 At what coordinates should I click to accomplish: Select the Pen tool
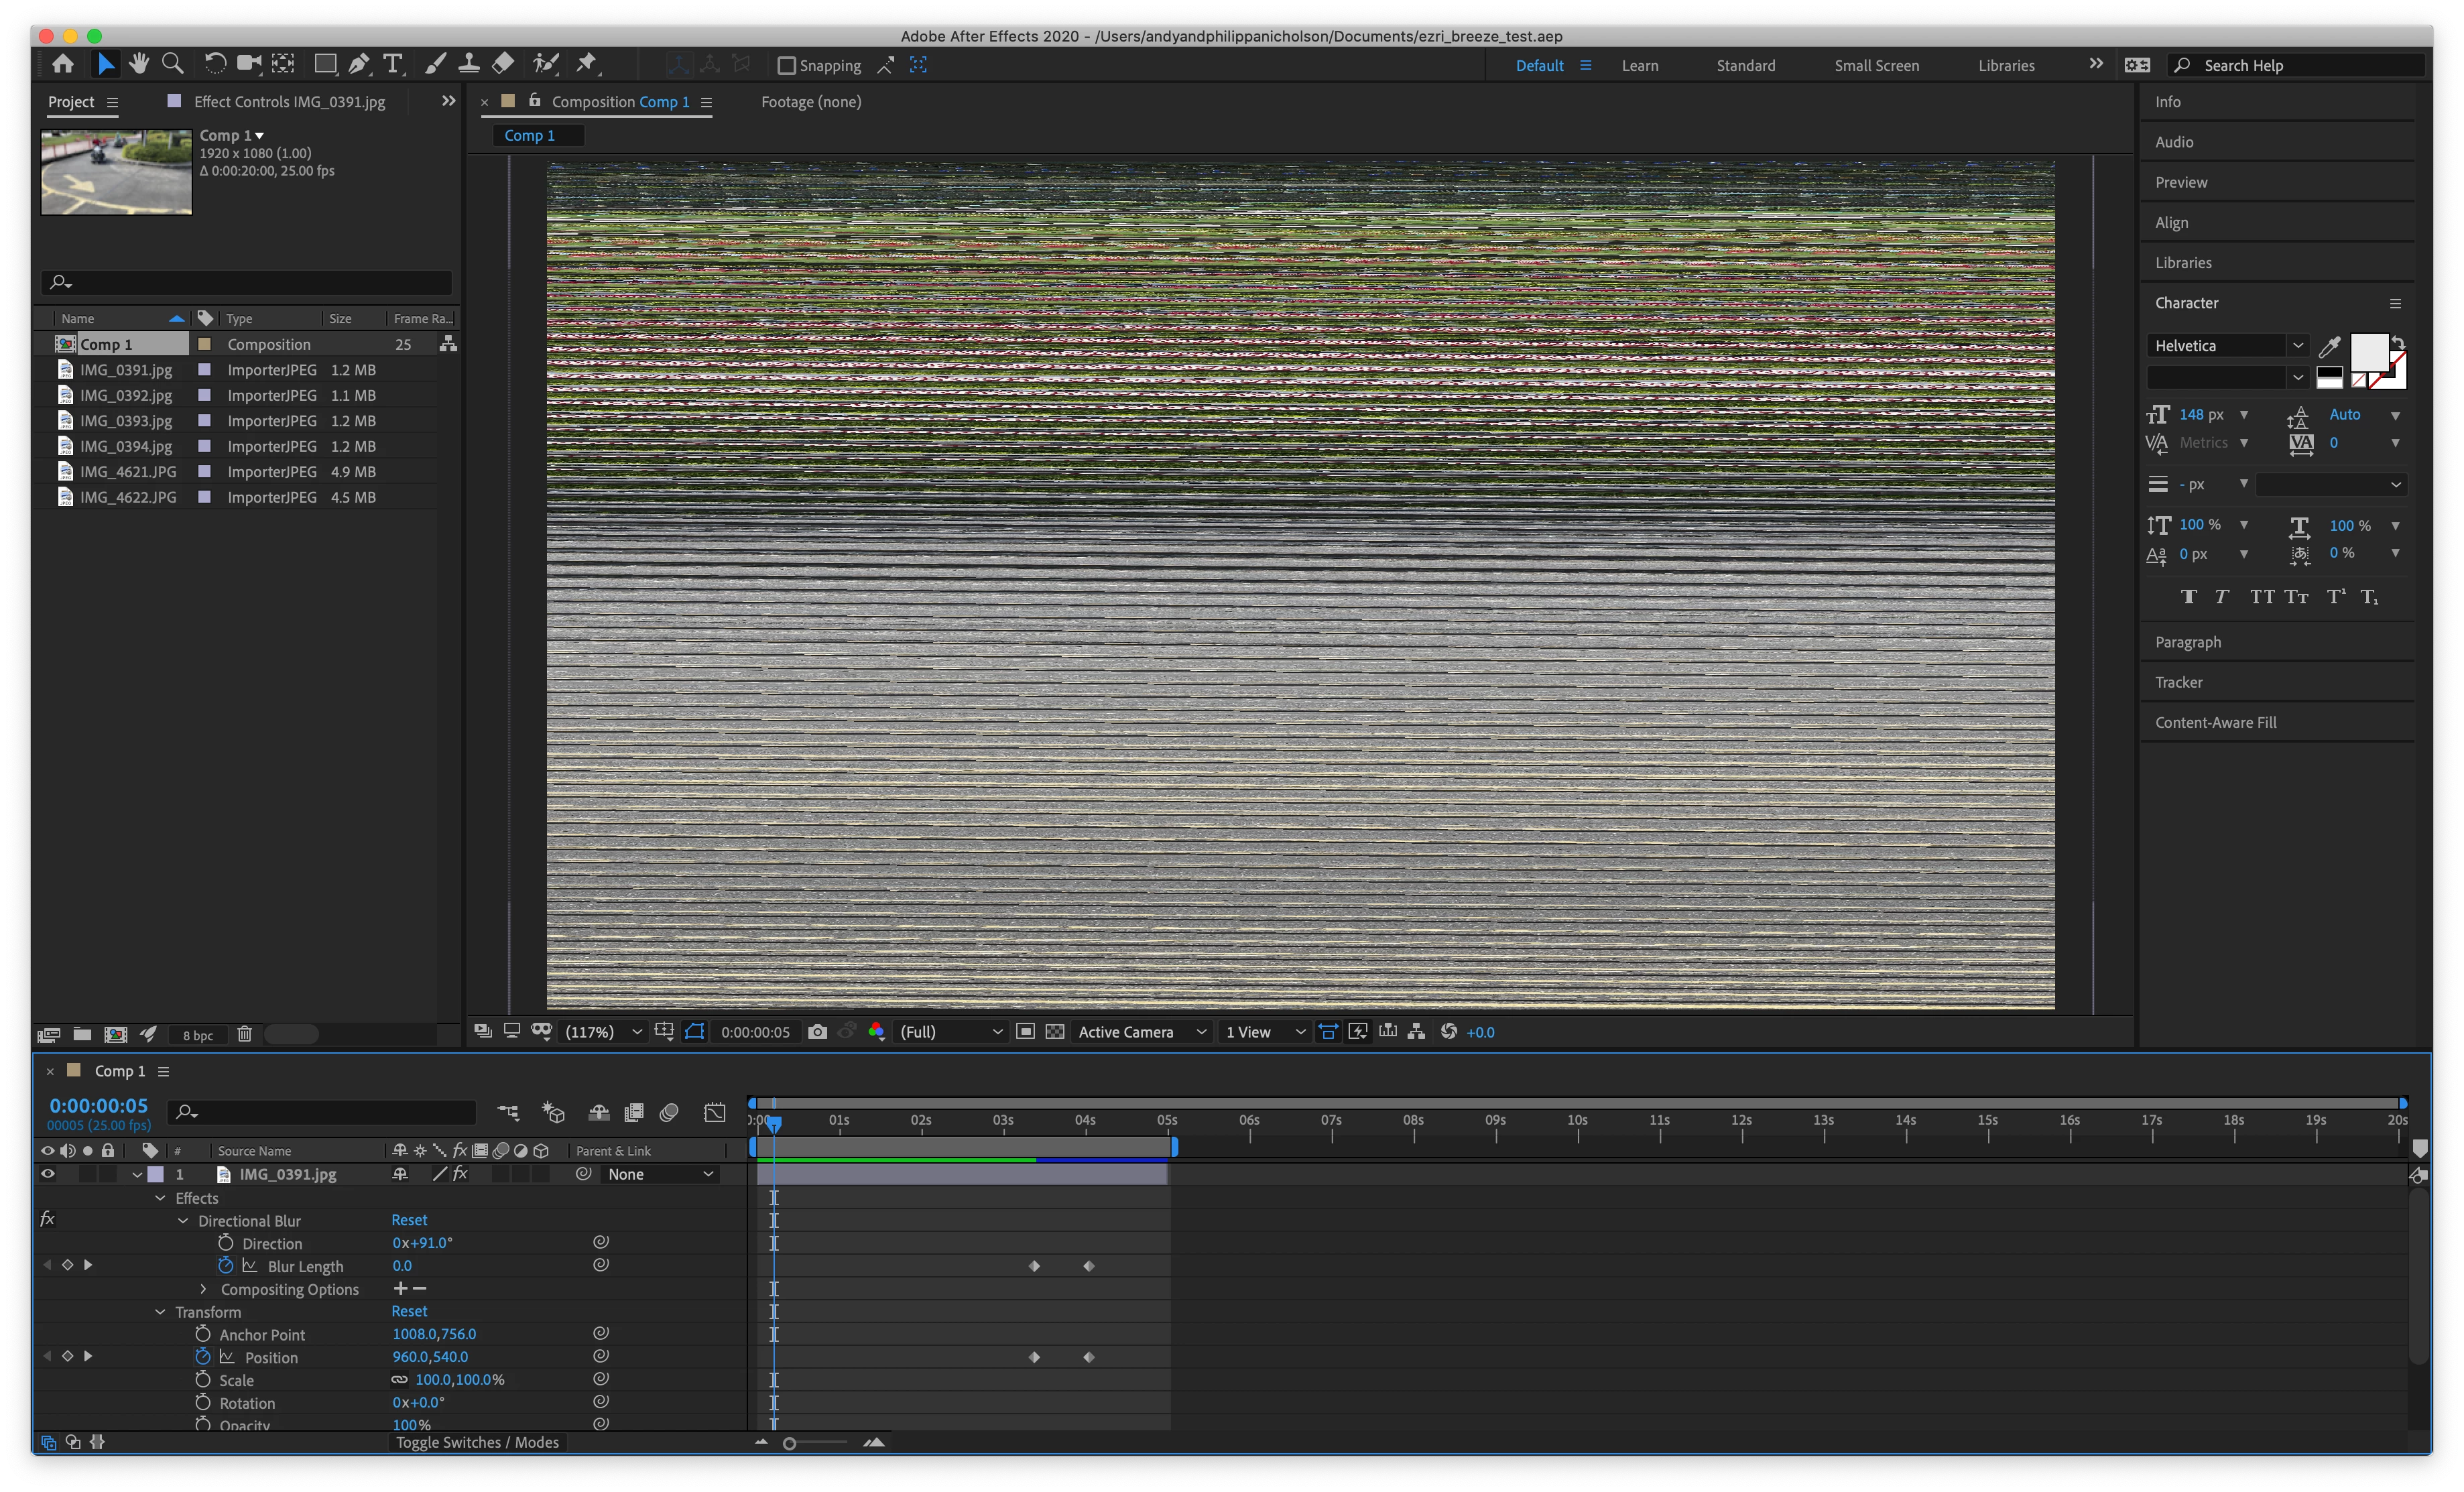click(358, 64)
